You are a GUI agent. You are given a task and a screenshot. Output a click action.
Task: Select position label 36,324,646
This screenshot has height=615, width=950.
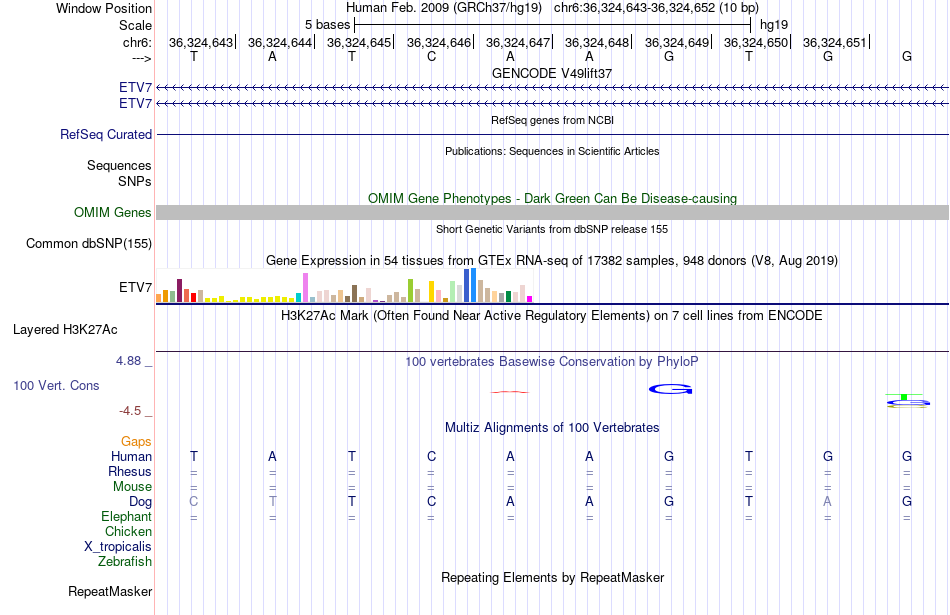tap(439, 42)
